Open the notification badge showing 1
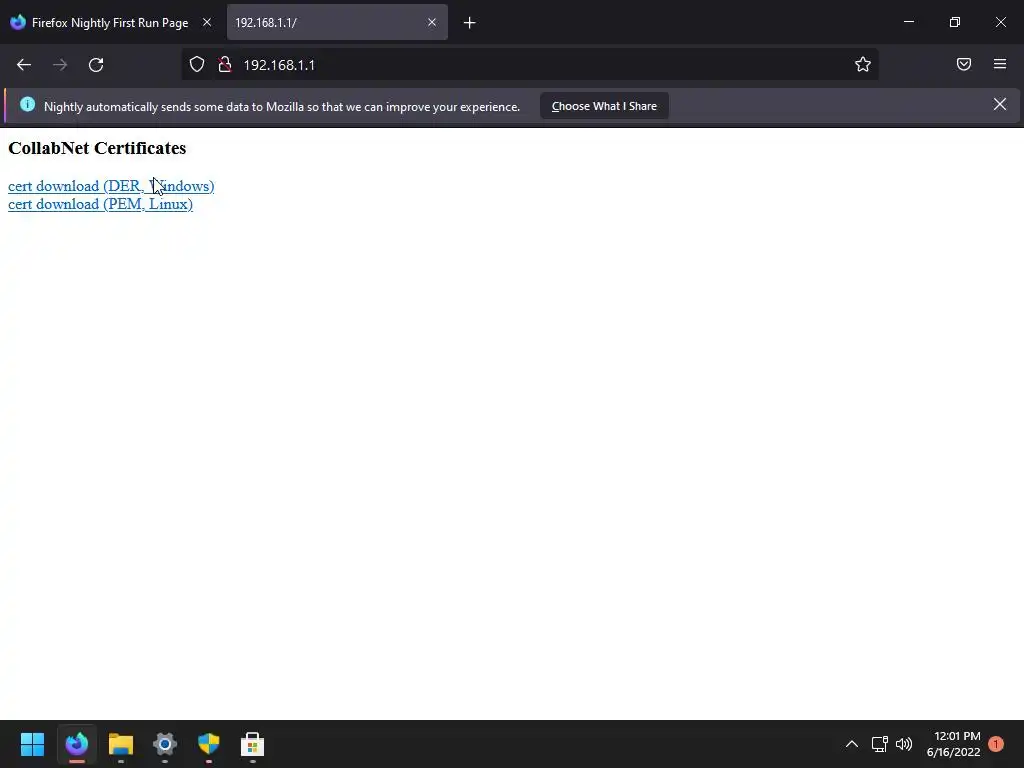The width and height of the screenshot is (1024, 768). click(996, 744)
